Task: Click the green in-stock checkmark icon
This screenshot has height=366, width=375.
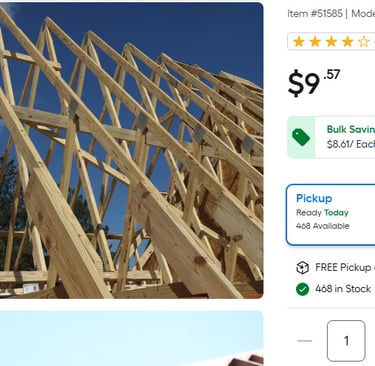Action: 302,289
